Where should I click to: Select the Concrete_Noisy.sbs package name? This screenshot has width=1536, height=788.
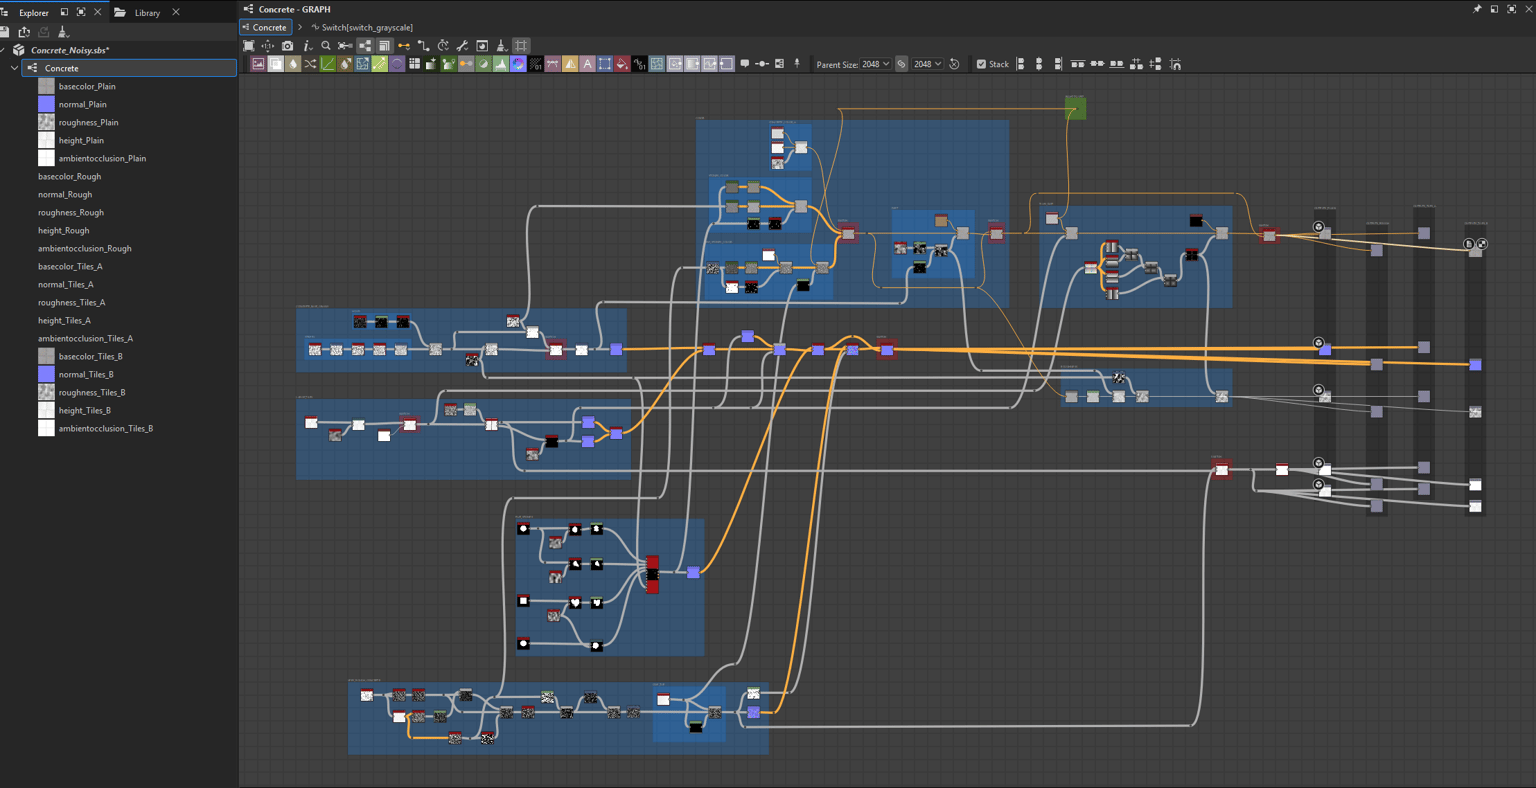tap(70, 50)
